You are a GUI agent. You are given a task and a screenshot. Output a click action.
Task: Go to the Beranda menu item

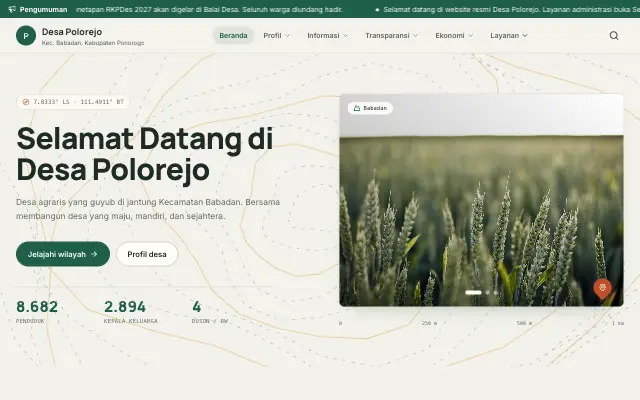coord(233,36)
